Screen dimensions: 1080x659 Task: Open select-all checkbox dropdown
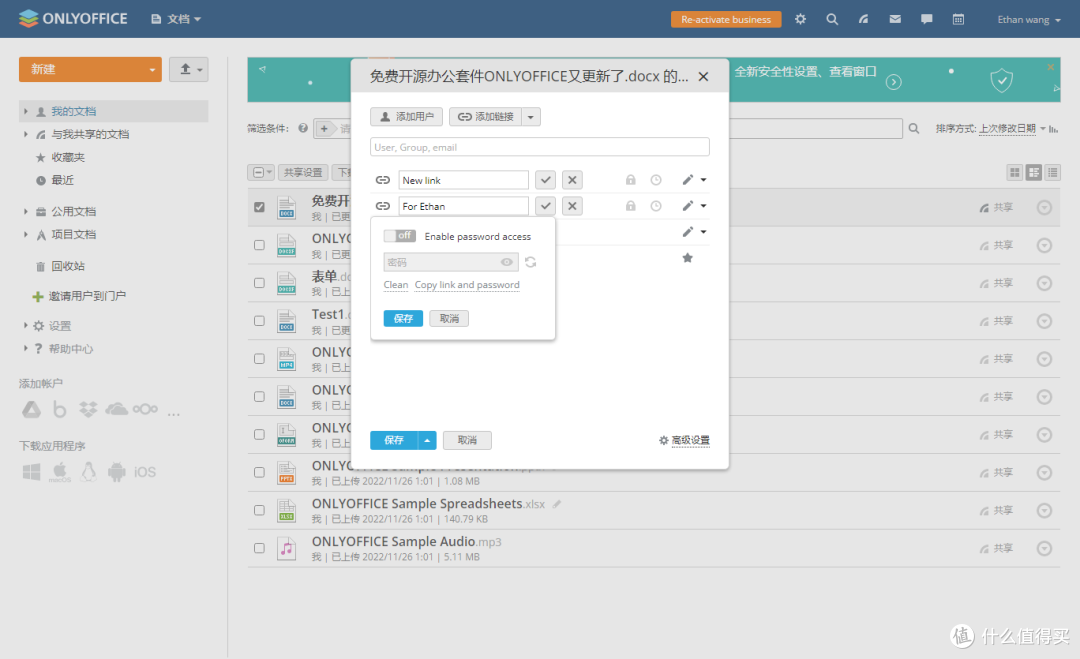pos(261,172)
